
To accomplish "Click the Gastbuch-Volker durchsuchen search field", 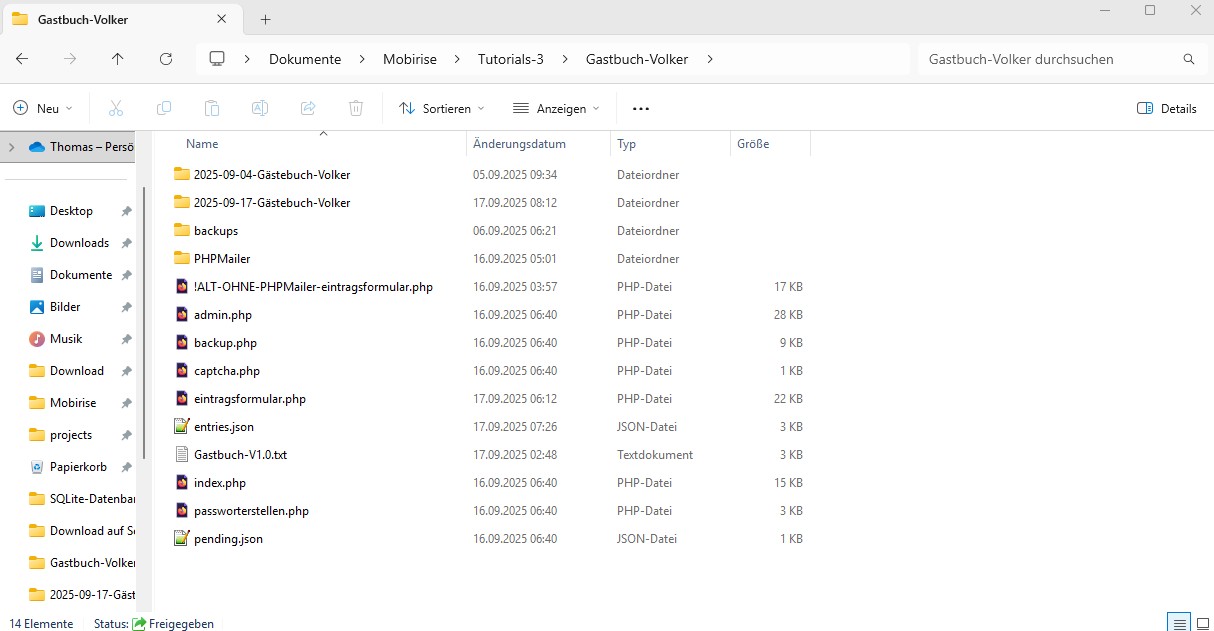I will pos(1048,59).
